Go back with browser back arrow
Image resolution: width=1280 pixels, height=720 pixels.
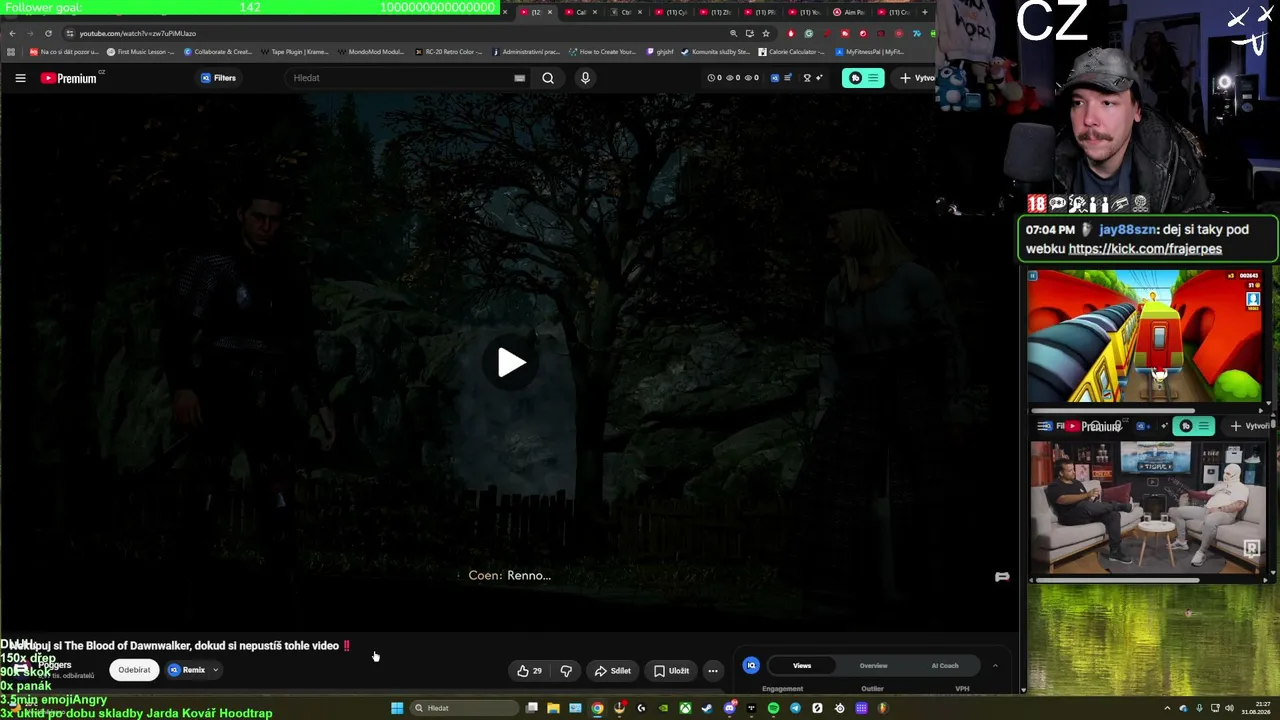coord(12,33)
